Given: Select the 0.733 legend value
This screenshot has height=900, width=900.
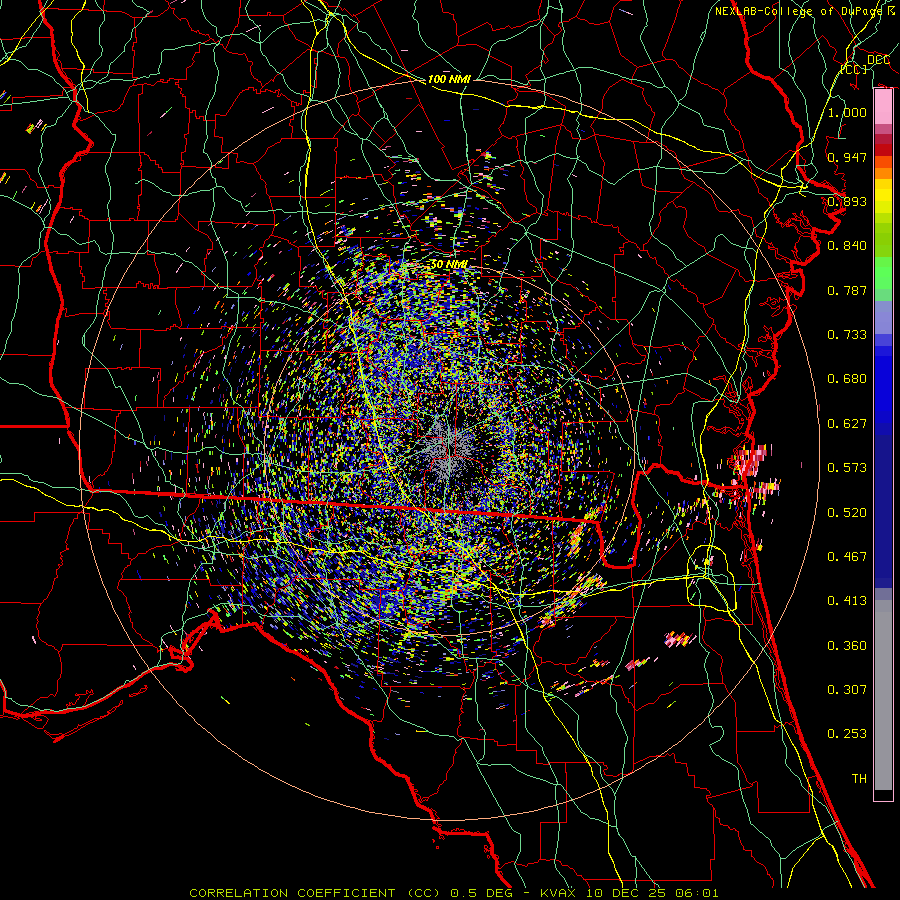Looking at the screenshot, I should pyautogui.click(x=847, y=335).
